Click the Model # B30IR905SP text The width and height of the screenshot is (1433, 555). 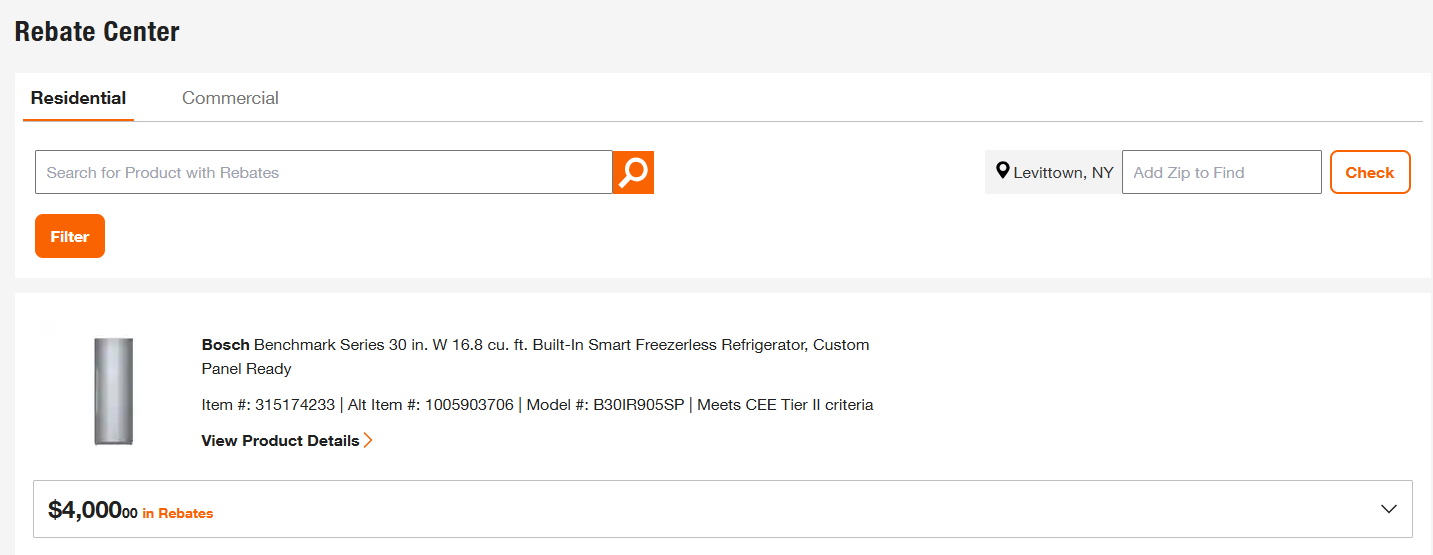tap(605, 405)
